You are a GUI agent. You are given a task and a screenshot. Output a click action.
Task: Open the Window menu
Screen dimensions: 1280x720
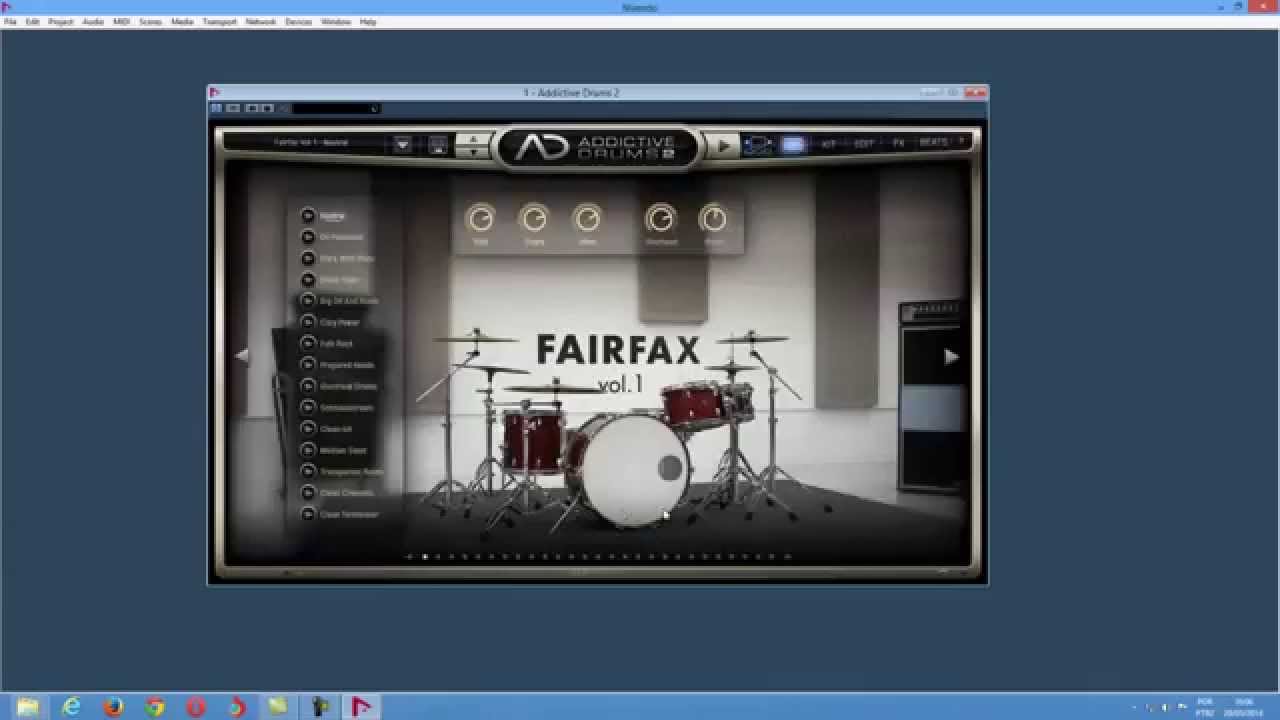click(x=336, y=21)
